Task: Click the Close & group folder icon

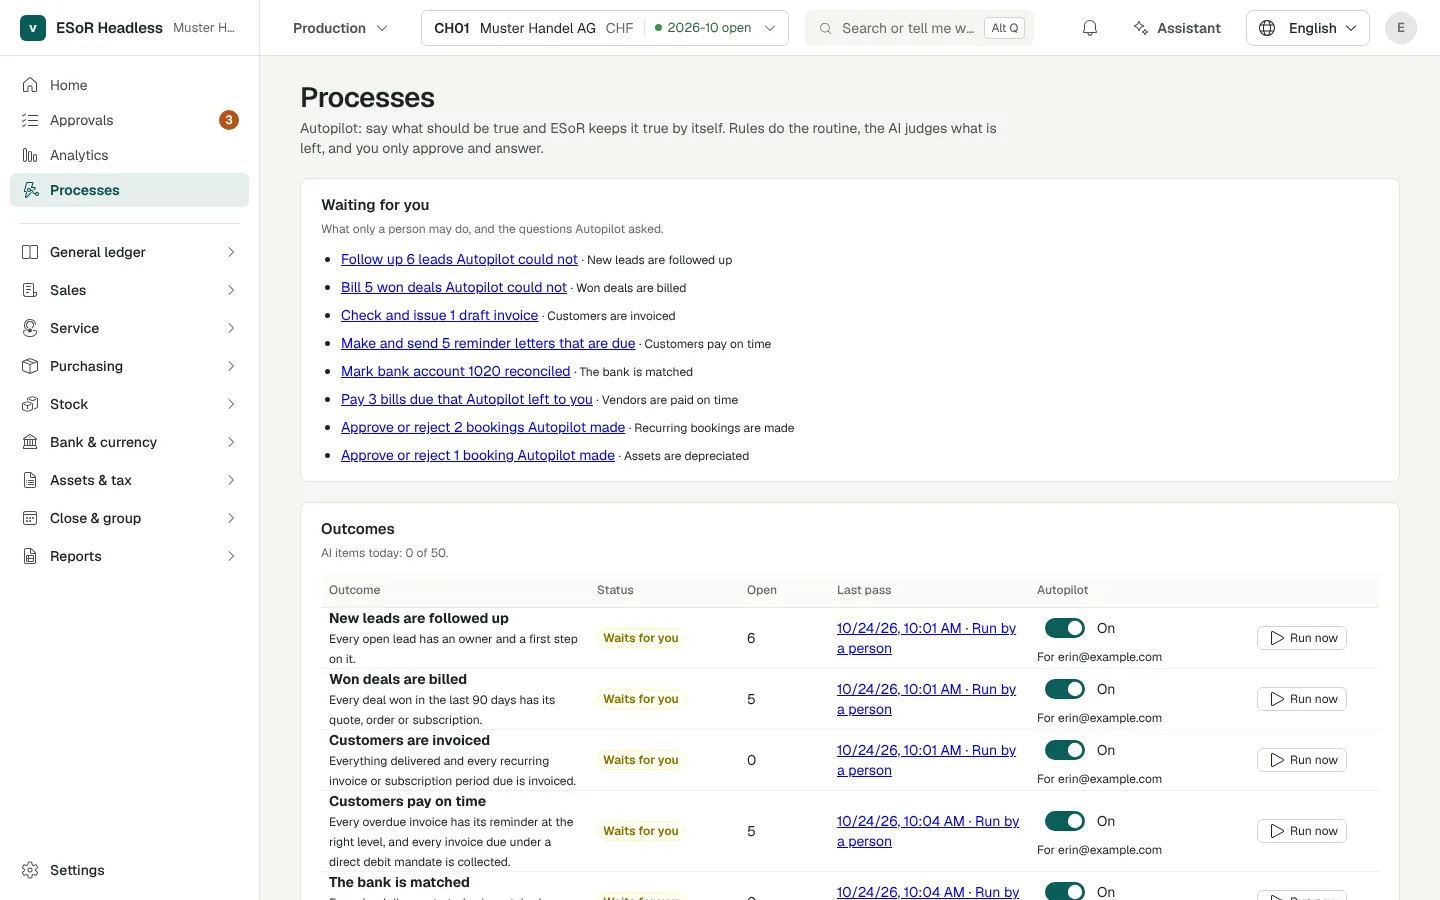Action: (x=30, y=518)
